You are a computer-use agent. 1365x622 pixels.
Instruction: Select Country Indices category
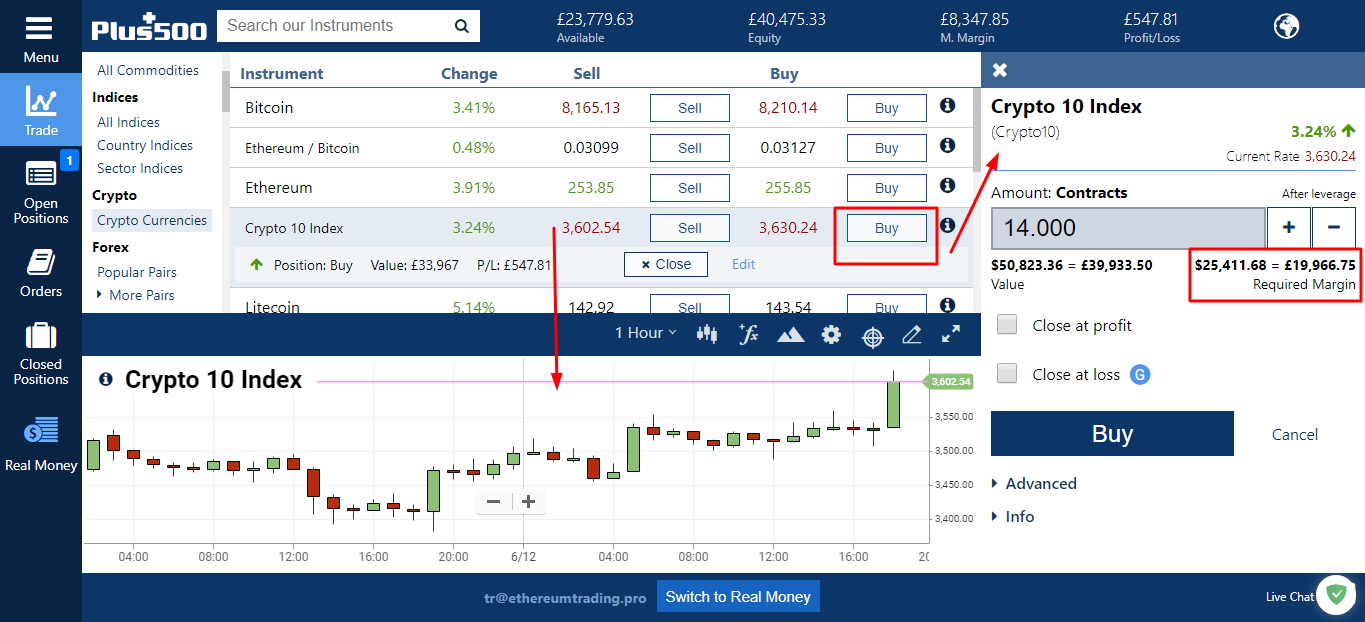145,145
